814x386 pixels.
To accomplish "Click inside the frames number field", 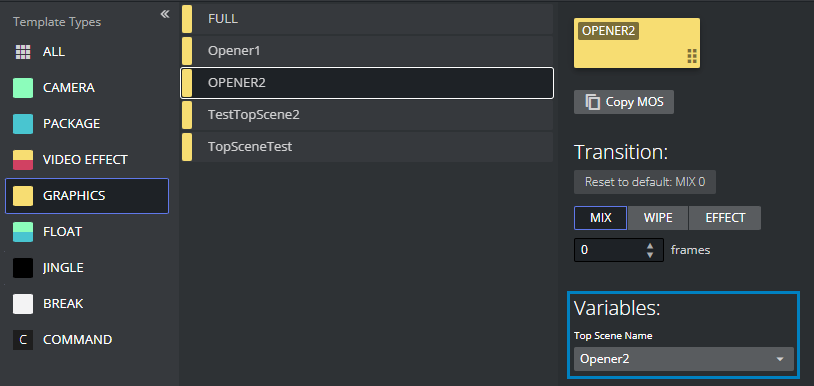I will point(610,250).
